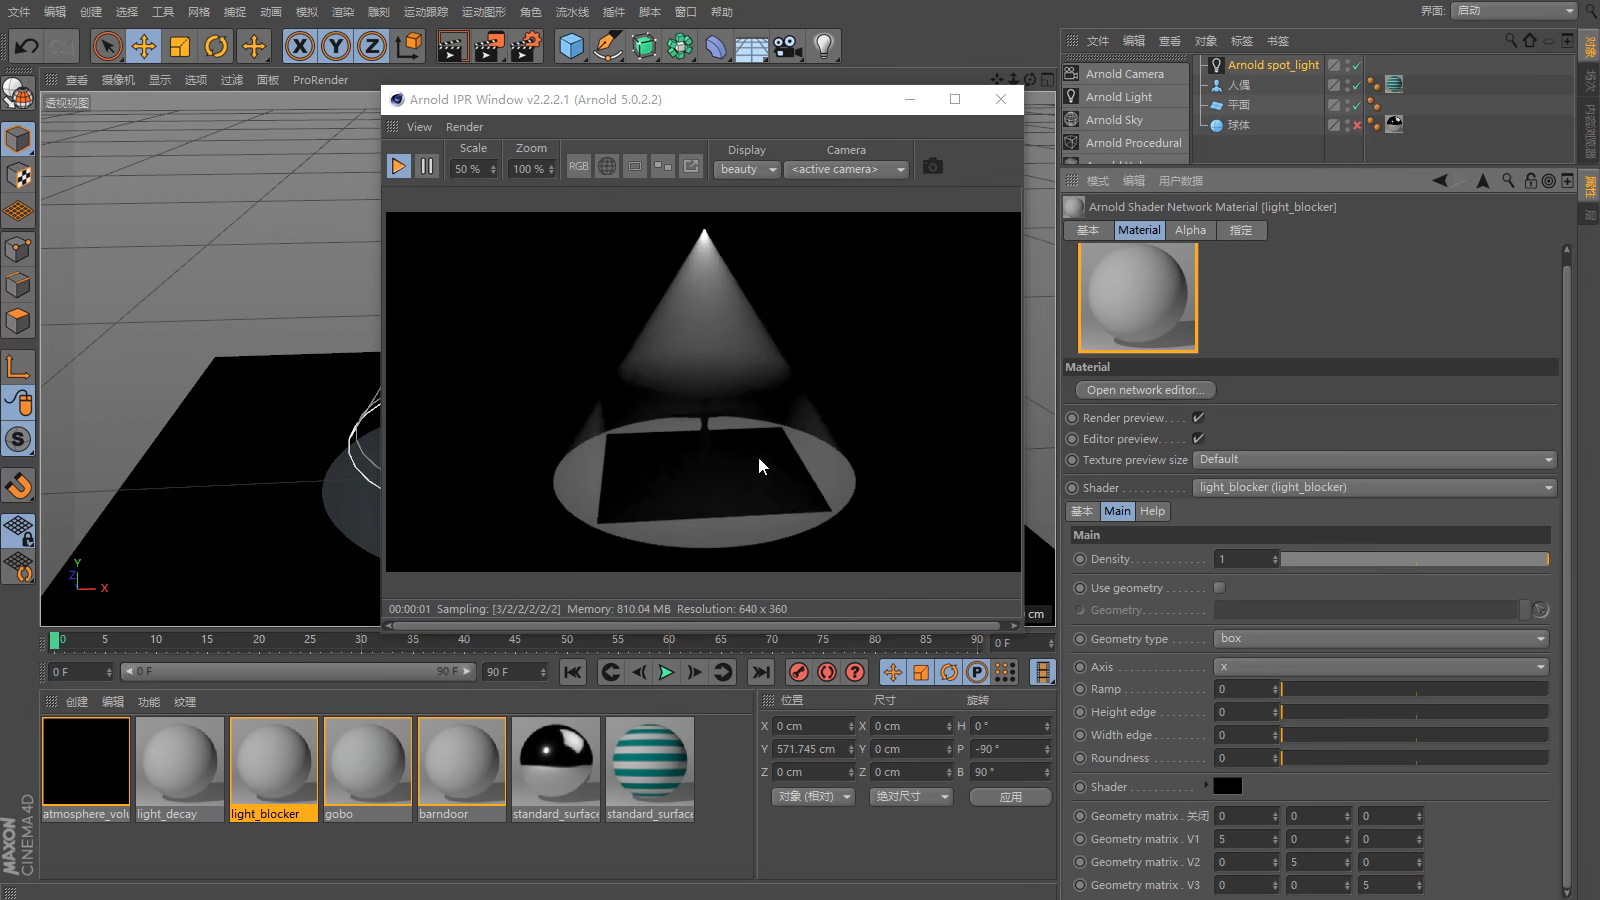1600x900 pixels.
Task: Select the Rotate tool in the toolbar
Action: point(216,46)
